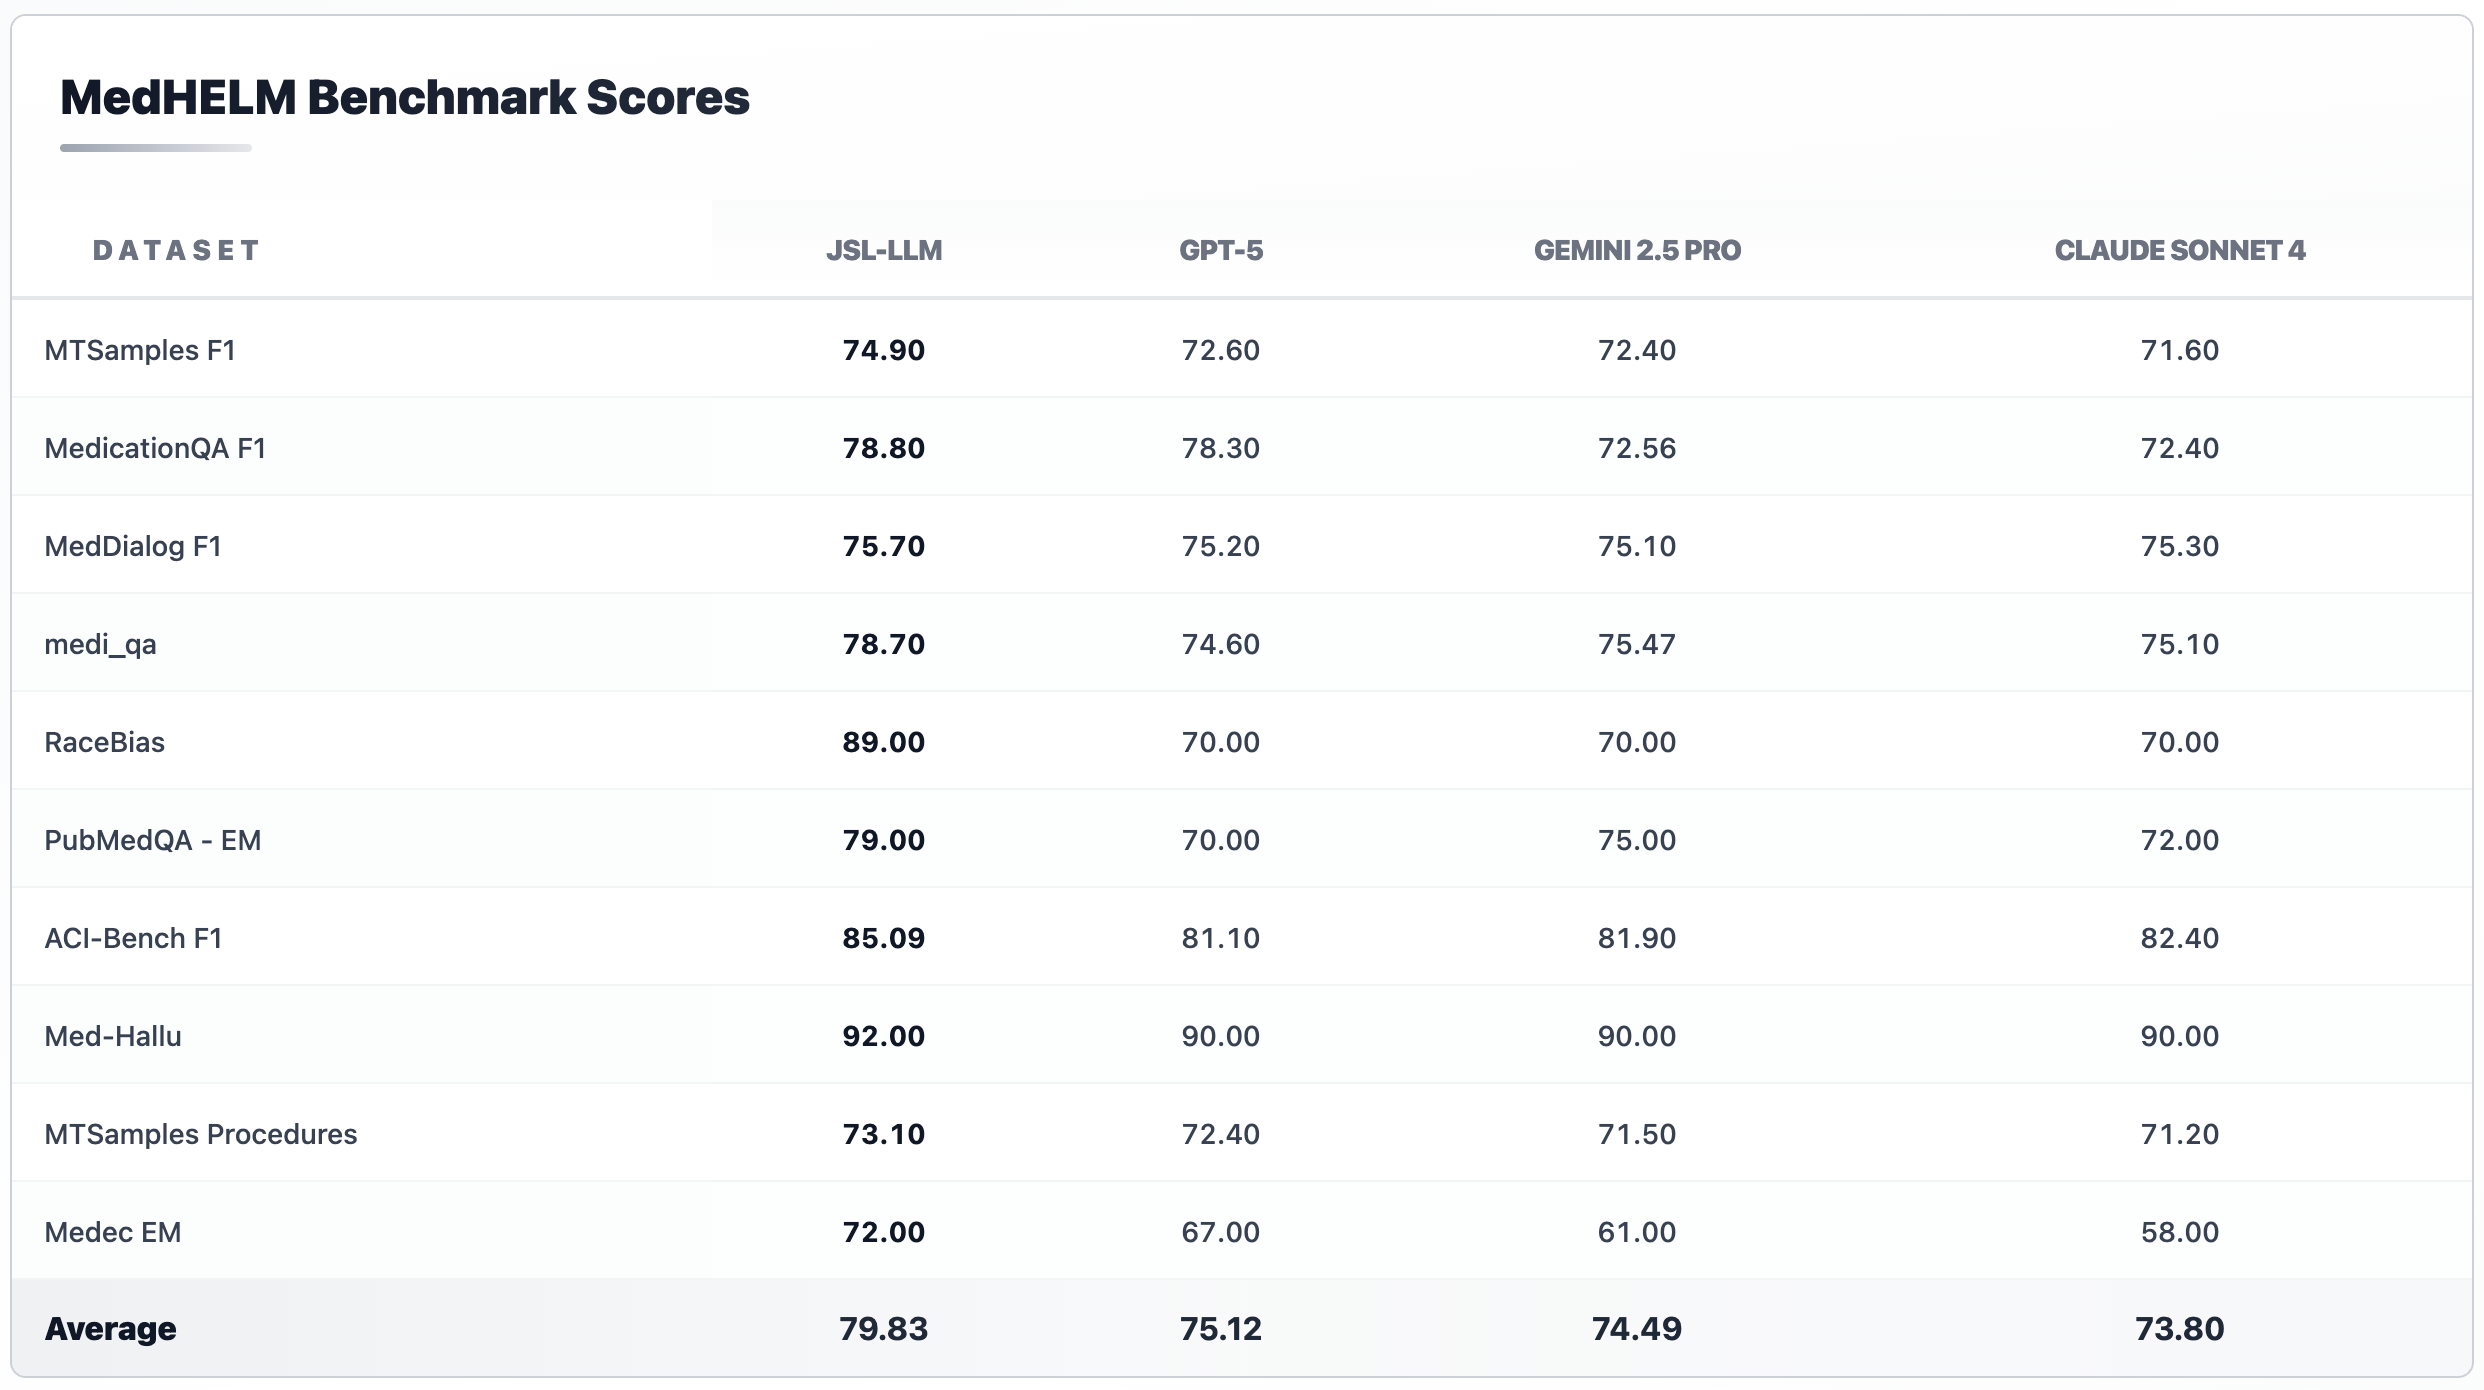This screenshot has width=2484, height=1390.
Task: Select the MTSamples F1 row label
Action: click(140, 350)
